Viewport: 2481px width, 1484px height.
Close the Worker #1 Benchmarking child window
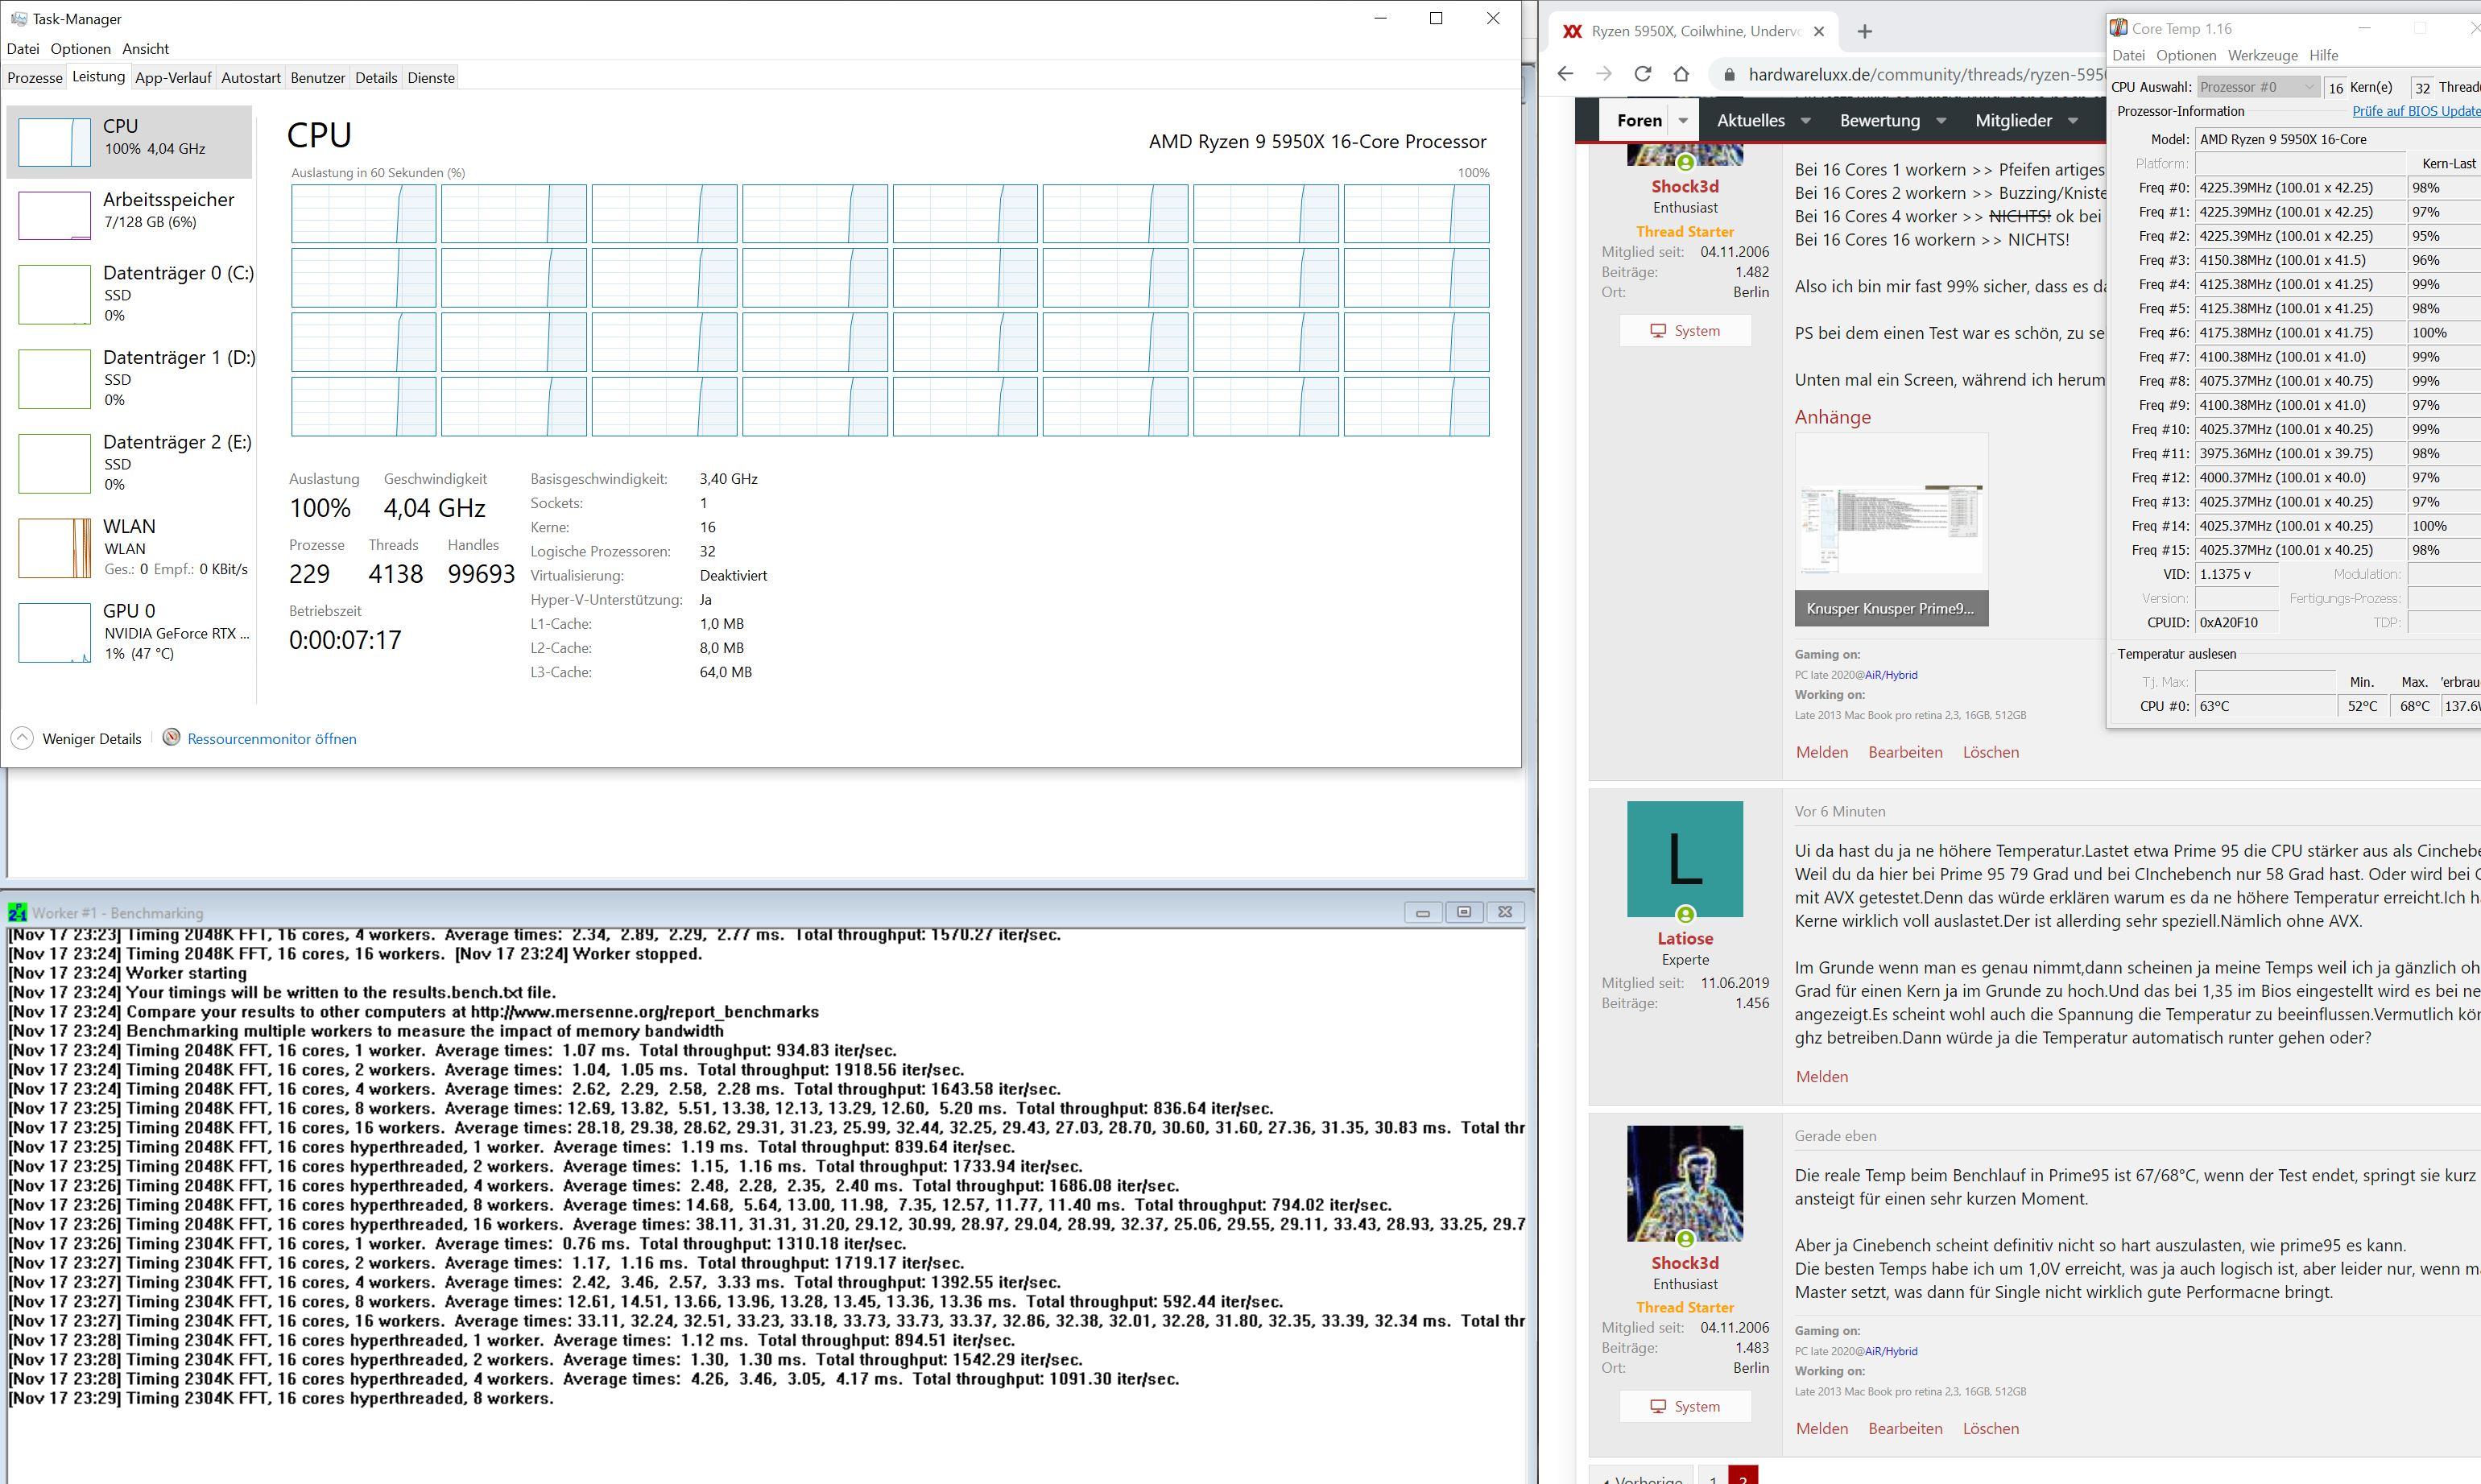(x=1505, y=912)
